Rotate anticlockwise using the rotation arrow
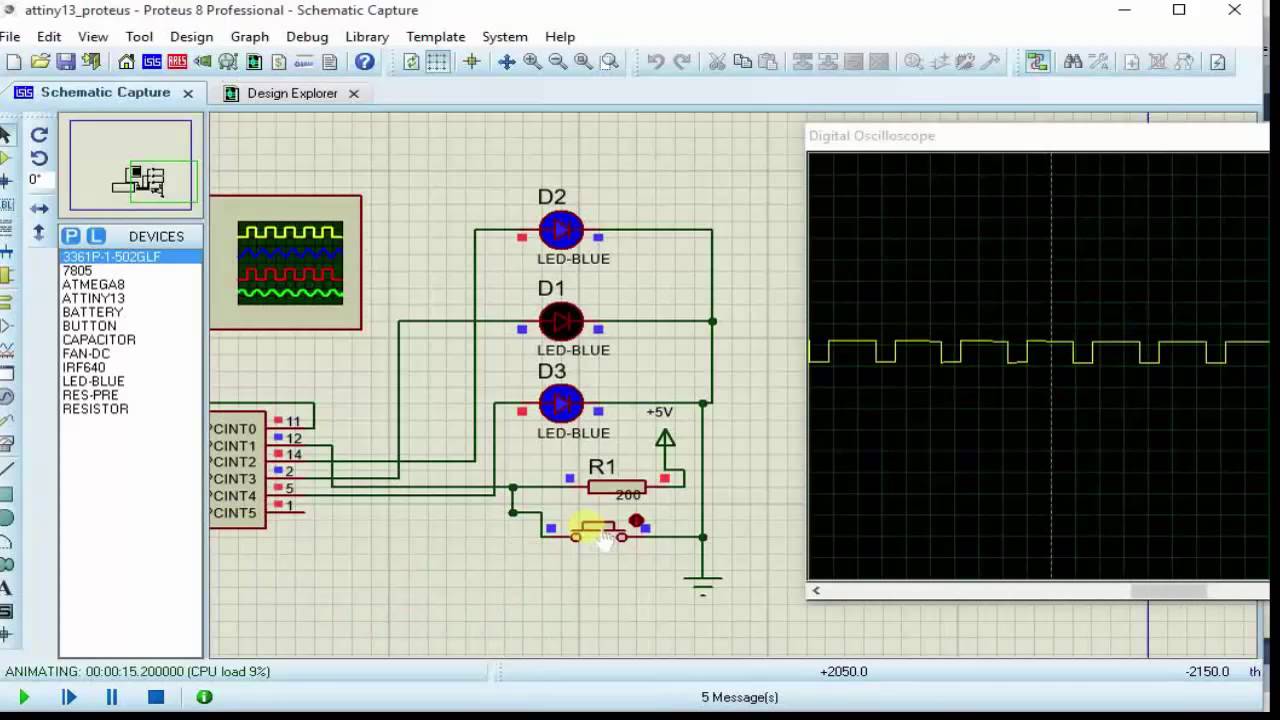The height and width of the screenshot is (720, 1280). click(39, 158)
